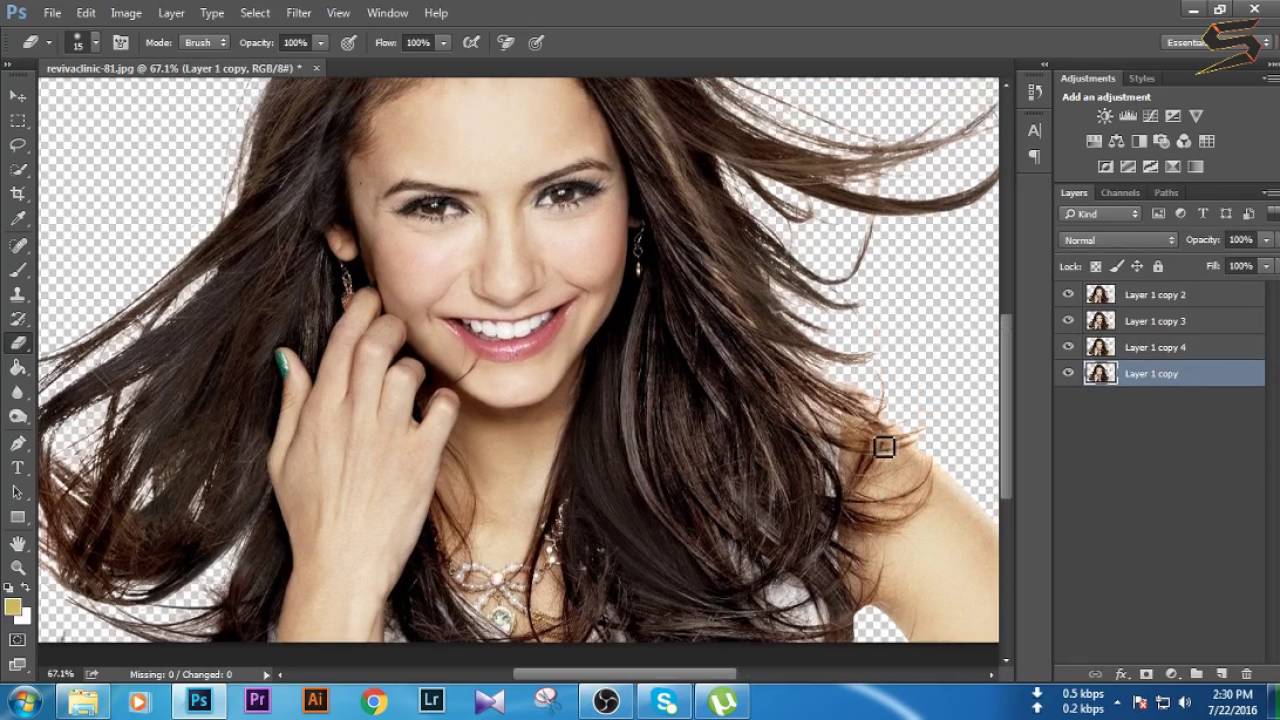Select the Quick Selection tool
This screenshot has width=1280, height=720.
18,170
